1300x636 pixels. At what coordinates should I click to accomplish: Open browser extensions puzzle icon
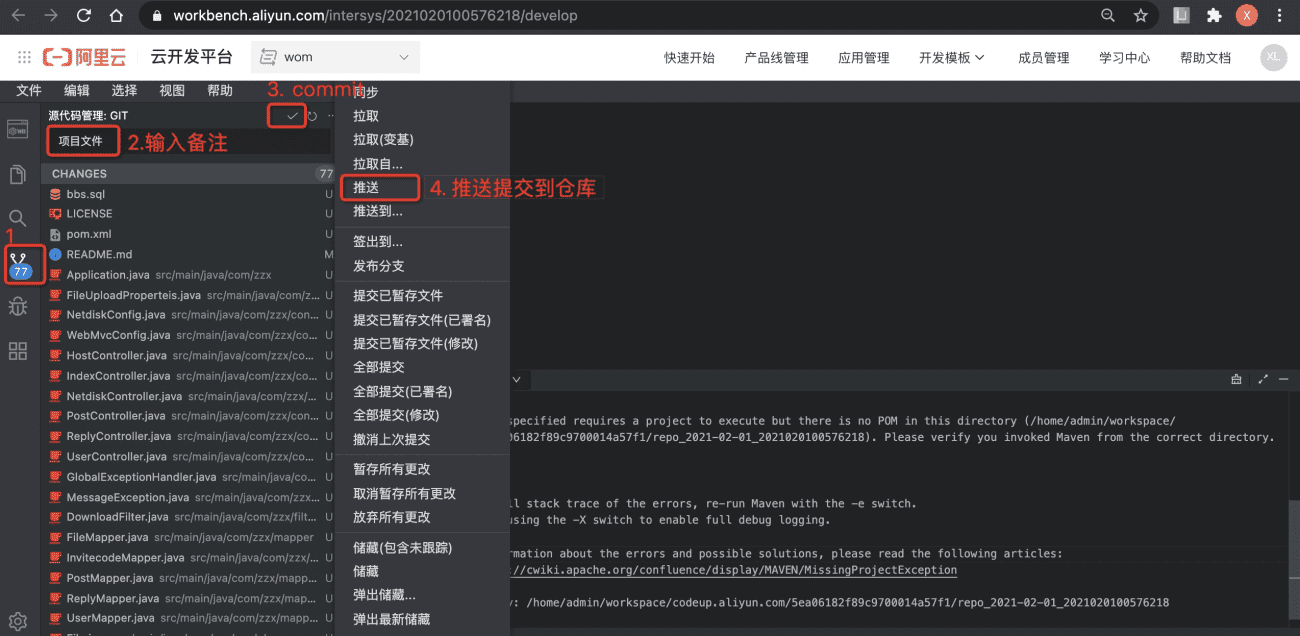1214,16
